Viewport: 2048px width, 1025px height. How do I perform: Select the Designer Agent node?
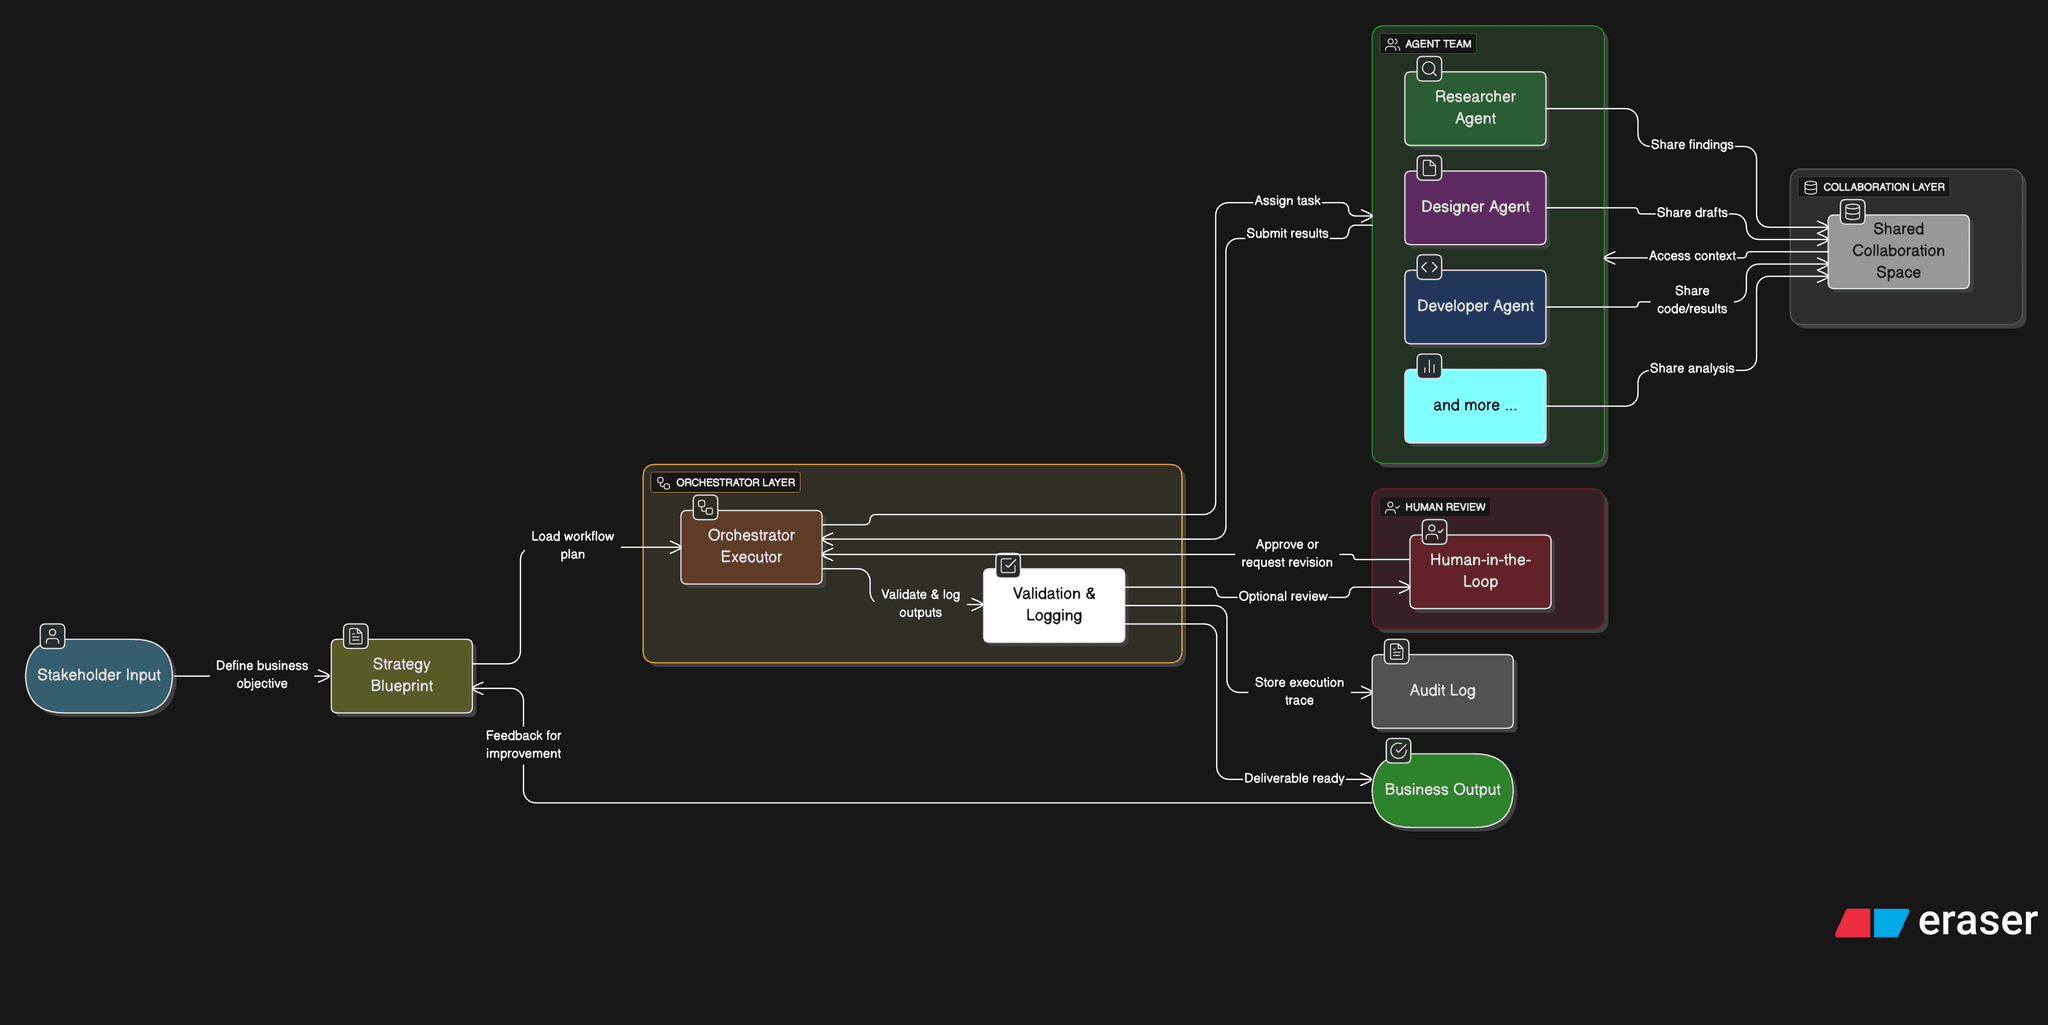click(x=1475, y=207)
